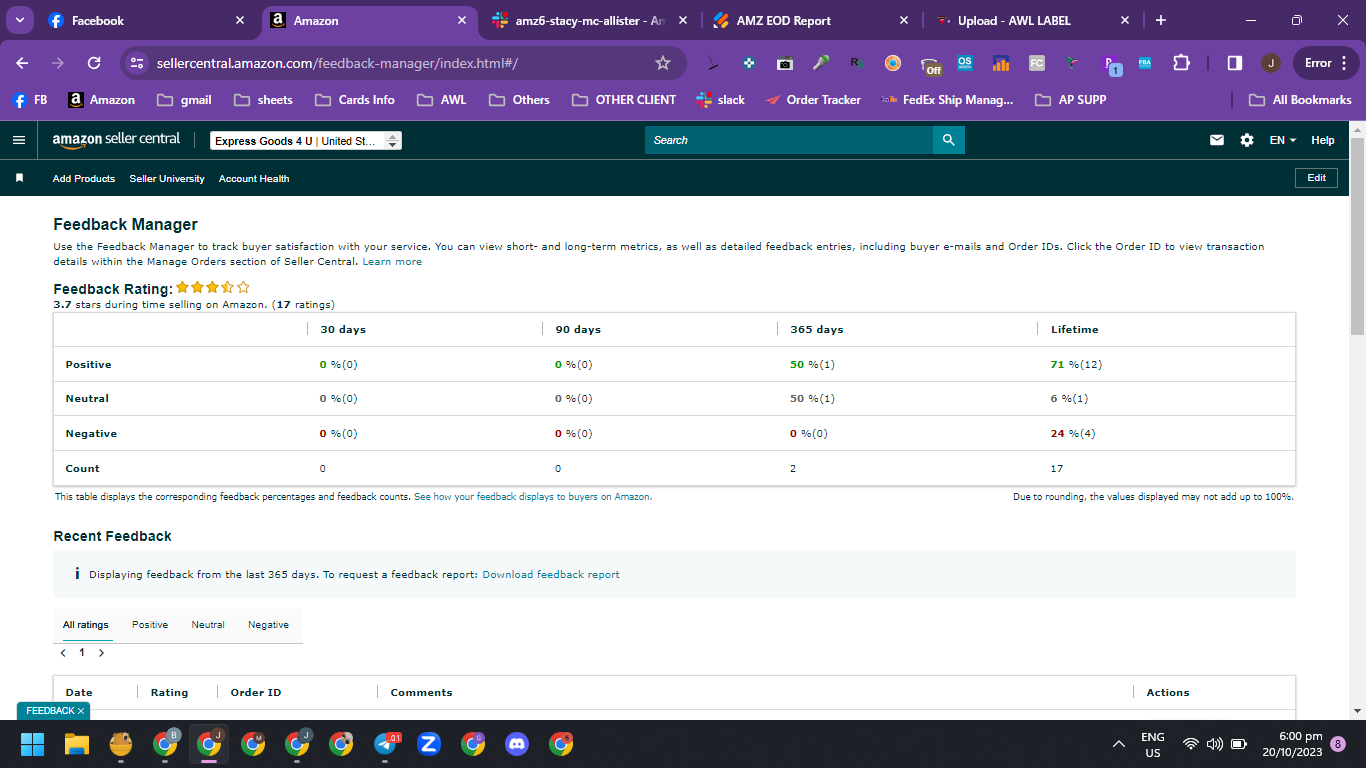
Task: Open Zoom from the taskbar
Action: (429, 744)
